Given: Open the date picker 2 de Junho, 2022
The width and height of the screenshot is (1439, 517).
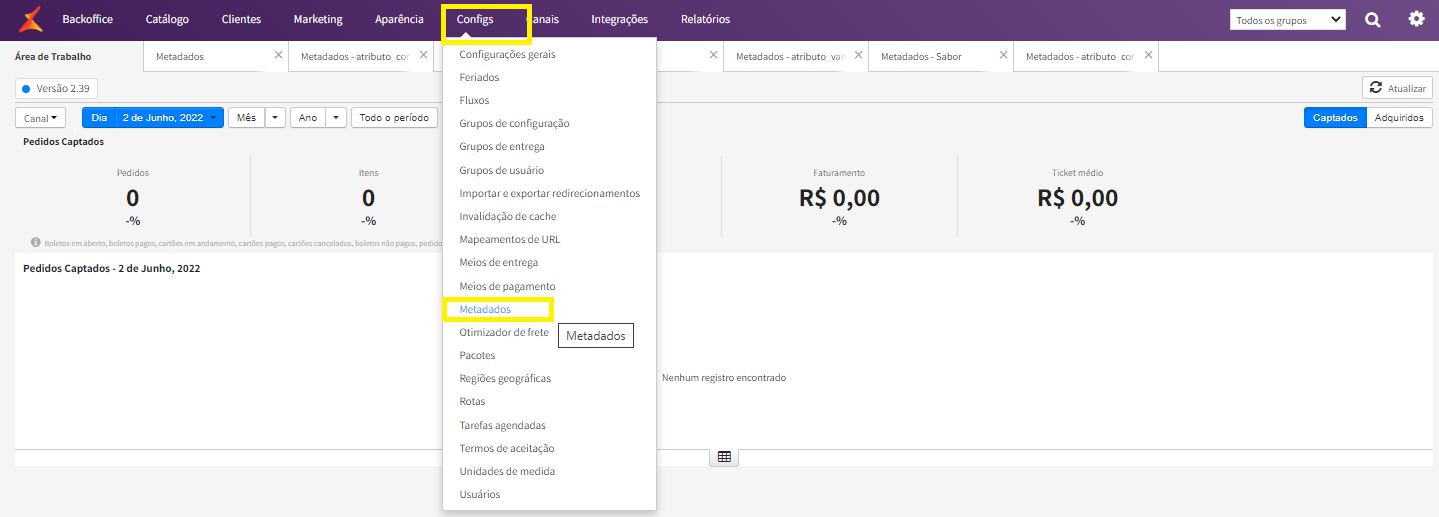Looking at the screenshot, I should (169, 118).
